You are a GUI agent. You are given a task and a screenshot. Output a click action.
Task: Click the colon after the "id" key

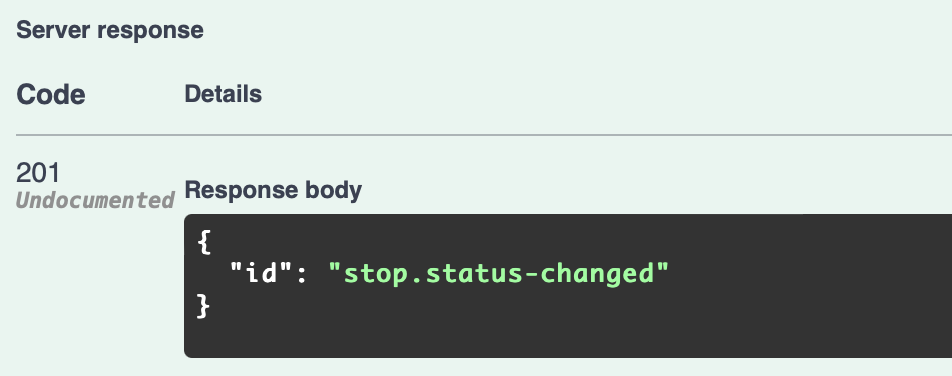click(x=302, y=275)
